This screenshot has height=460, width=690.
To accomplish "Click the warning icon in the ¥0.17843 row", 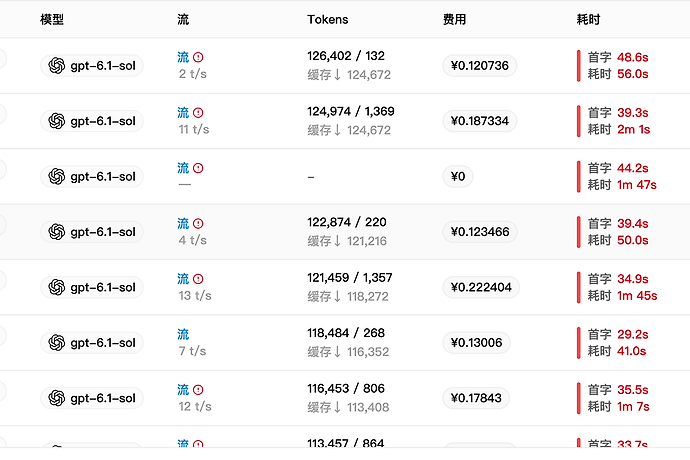I will [198, 390].
